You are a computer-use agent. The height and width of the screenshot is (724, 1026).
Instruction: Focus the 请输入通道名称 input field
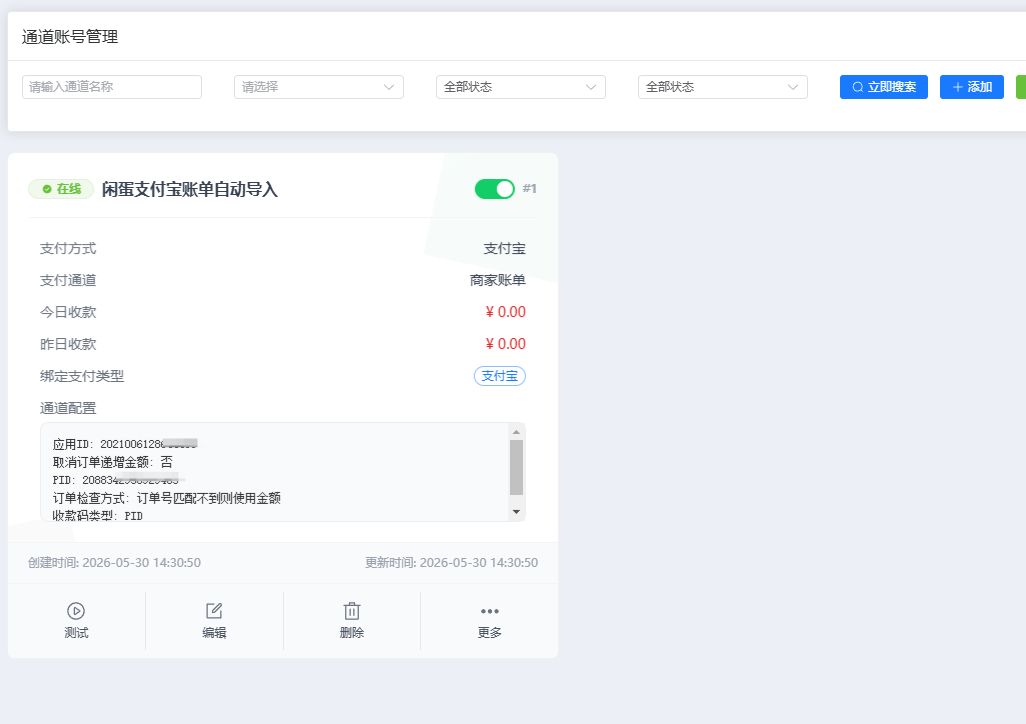click(112, 87)
